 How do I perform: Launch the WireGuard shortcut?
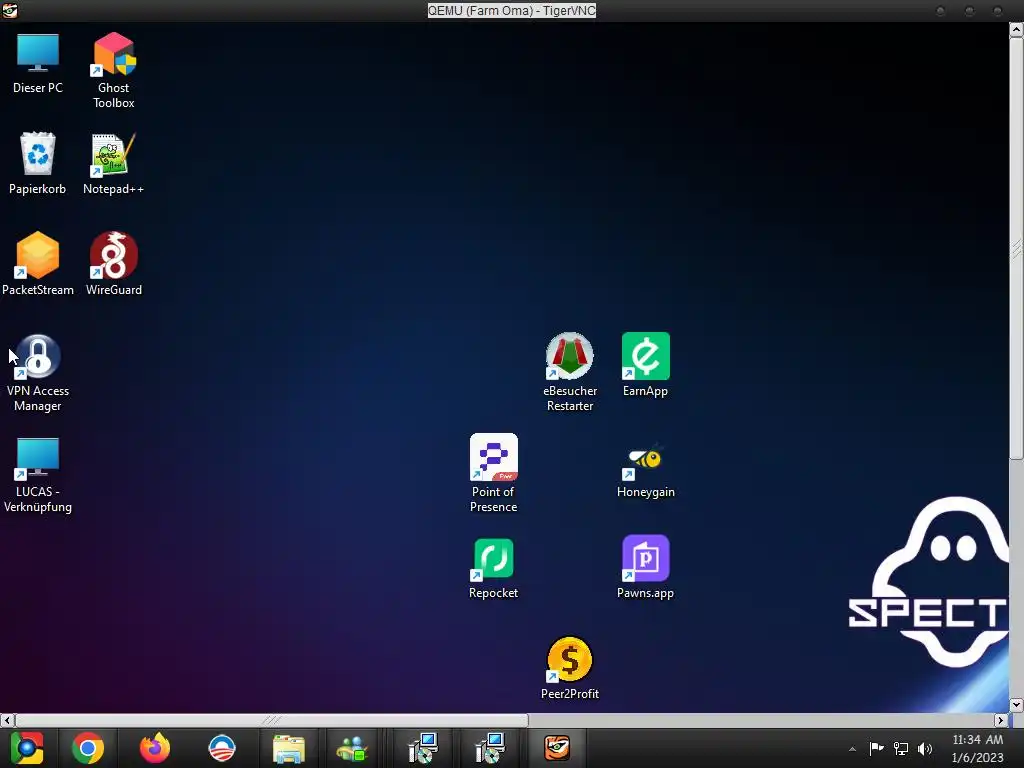[x=114, y=264]
